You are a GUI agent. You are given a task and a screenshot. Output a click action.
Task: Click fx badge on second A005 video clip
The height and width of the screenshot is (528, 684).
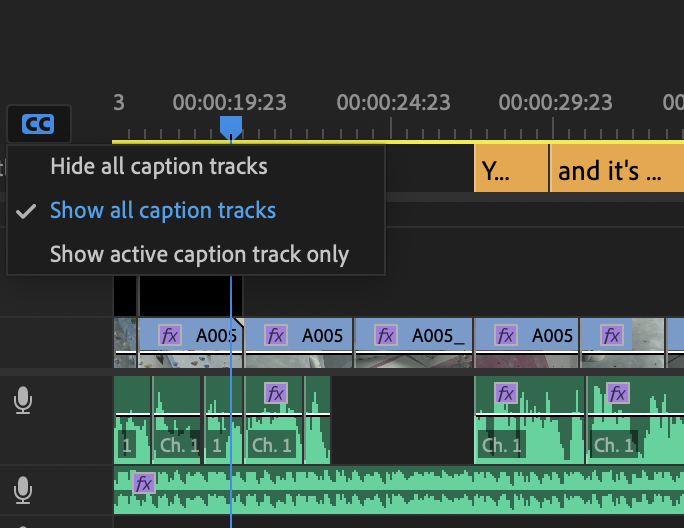(x=277, y=335)
